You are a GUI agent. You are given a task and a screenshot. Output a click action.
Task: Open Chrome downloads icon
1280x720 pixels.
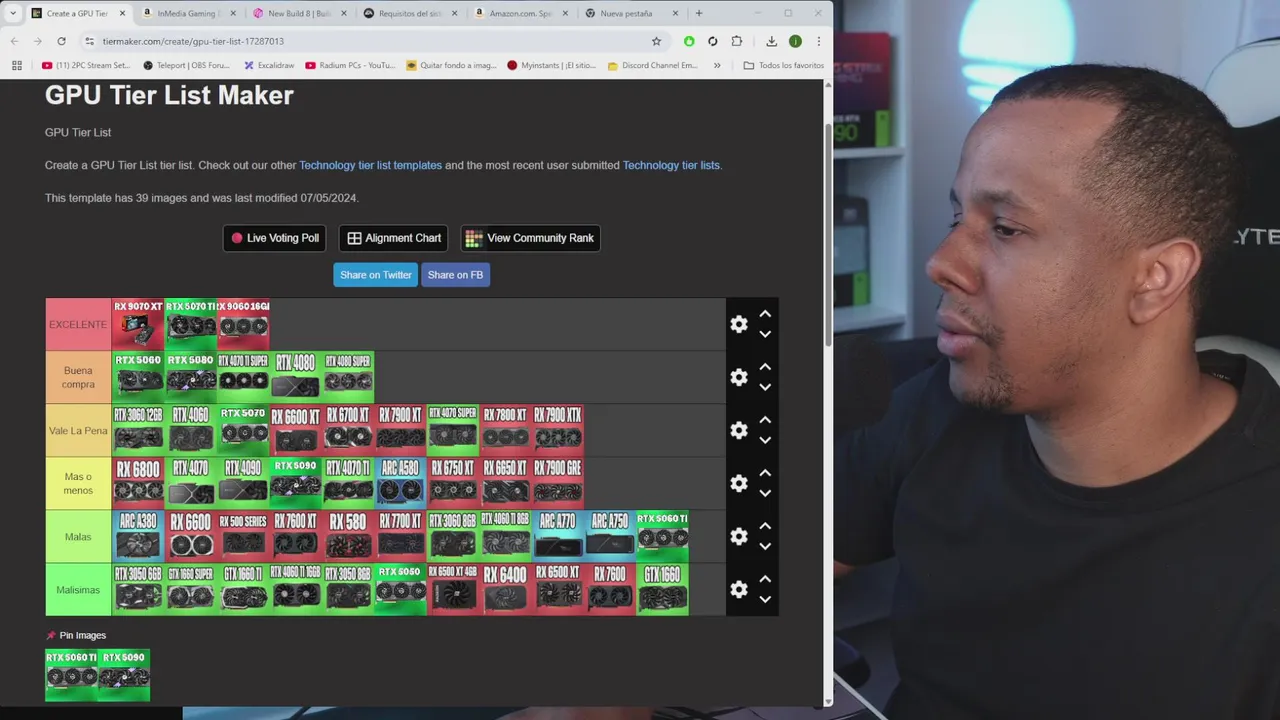(x=771, y=41)
